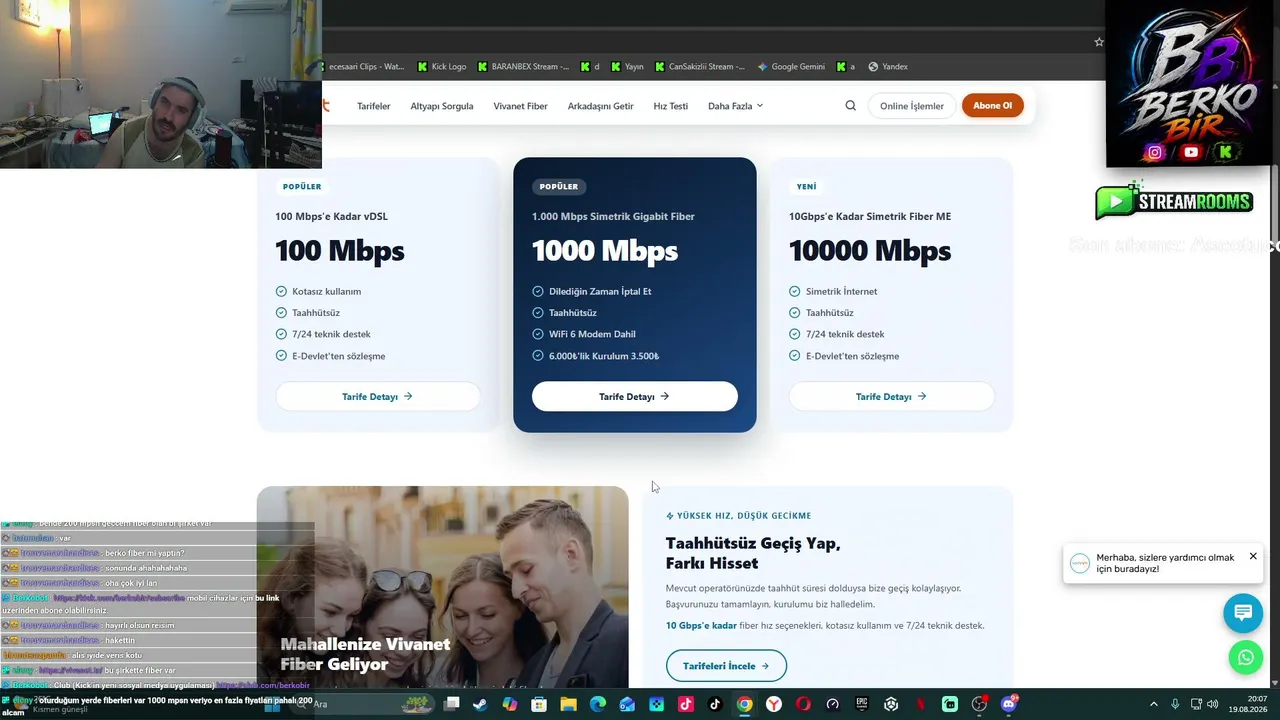This screenshot has height=720, width=1280.
Task: Click the orange Abone Ol button
Action: (x=993, y=105)
